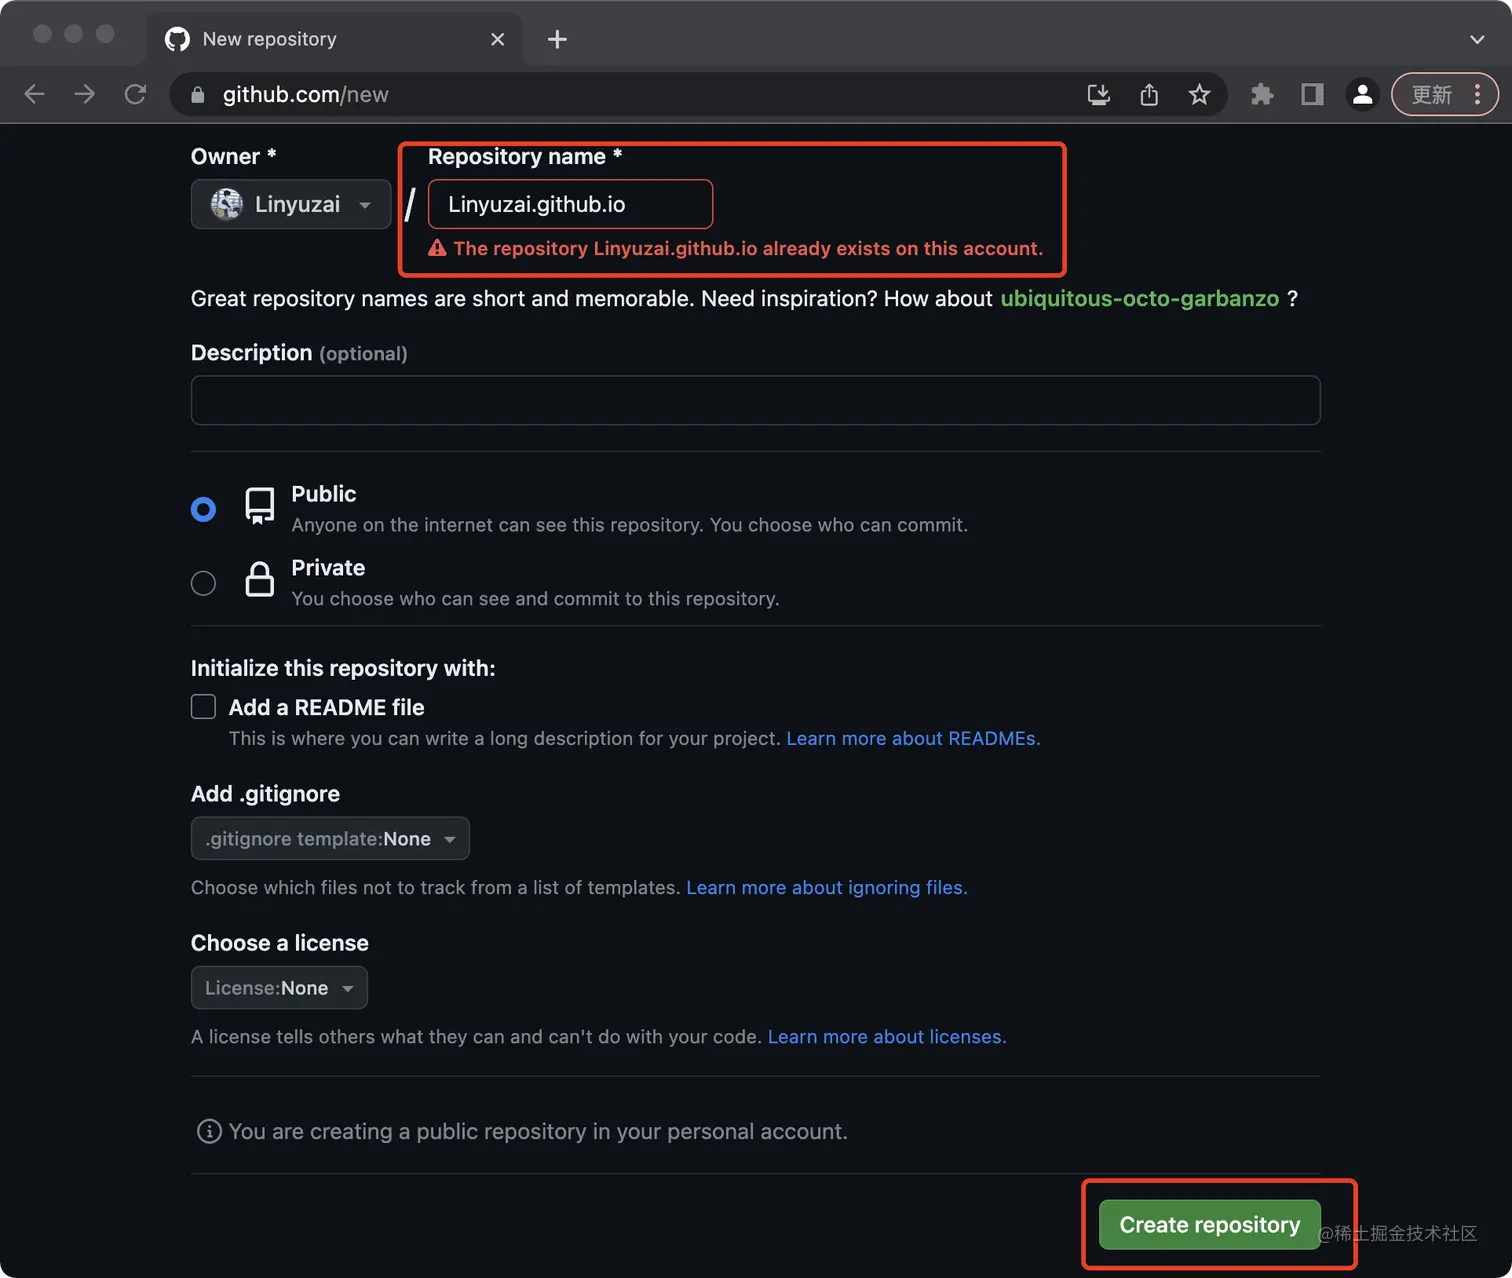Bookmark this page with star icon

tap(1199, 95)
